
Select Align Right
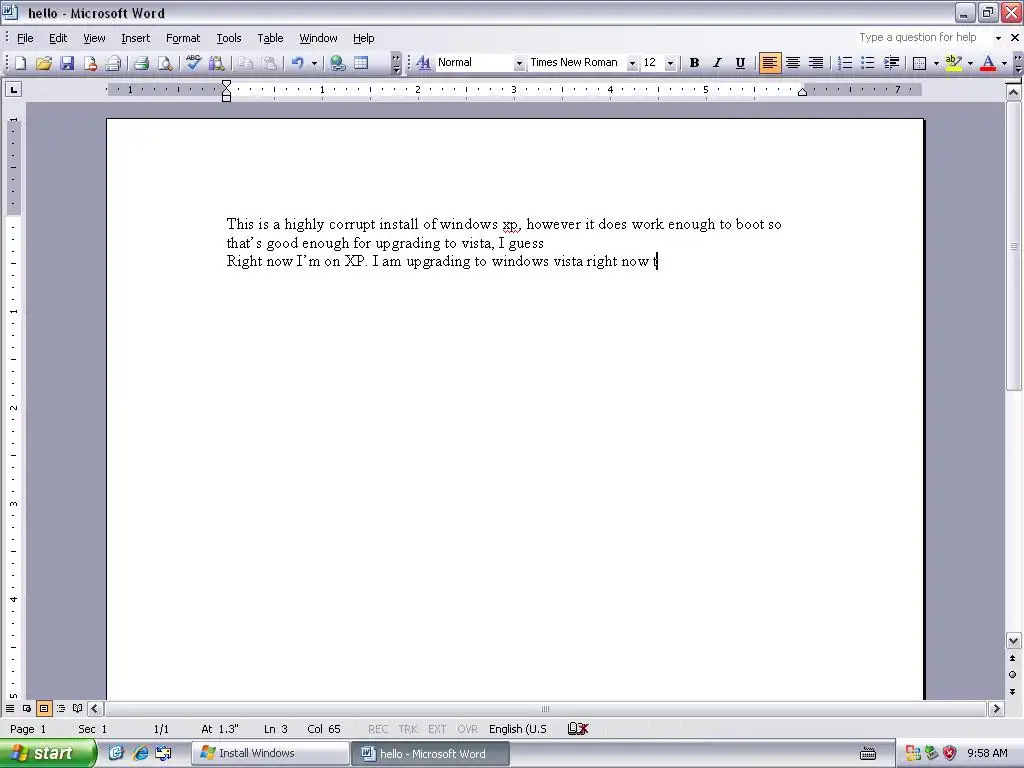click(x=816, y=63)
